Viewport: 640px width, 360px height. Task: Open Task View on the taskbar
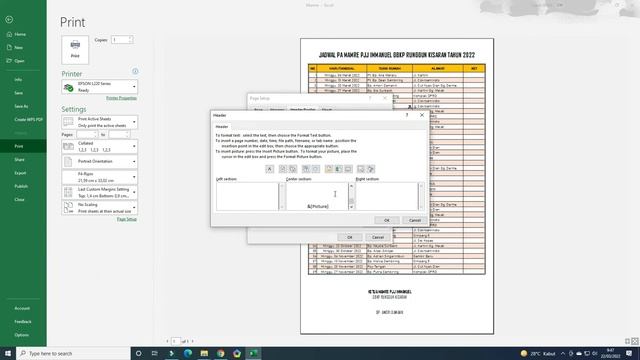155,353
